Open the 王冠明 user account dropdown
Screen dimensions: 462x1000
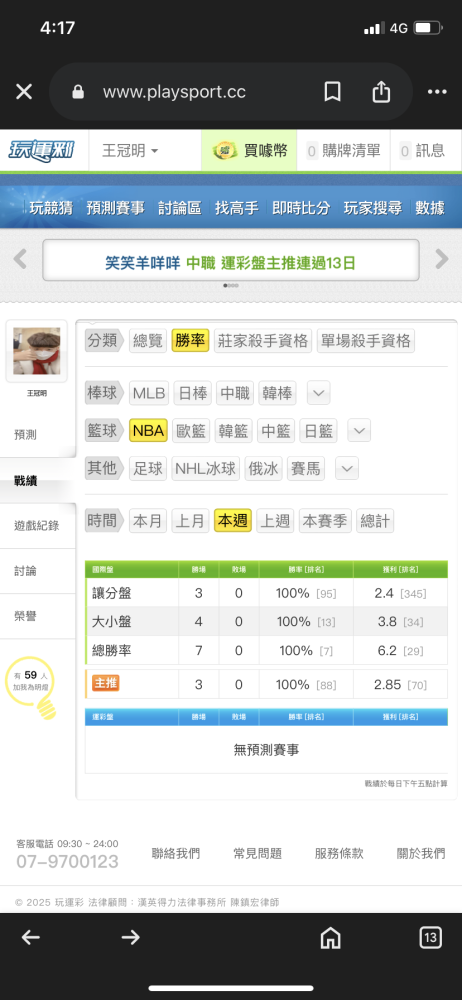(x=130, y=151)
